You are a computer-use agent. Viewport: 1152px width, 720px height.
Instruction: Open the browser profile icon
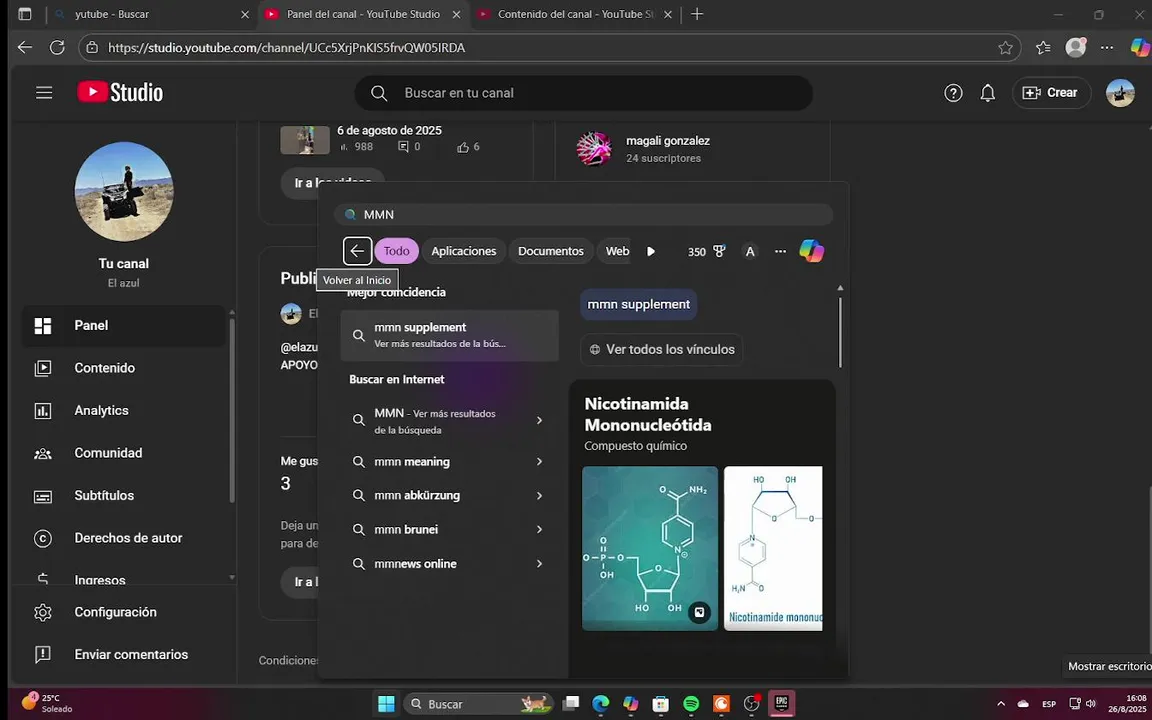click(x=1076, y=48)
